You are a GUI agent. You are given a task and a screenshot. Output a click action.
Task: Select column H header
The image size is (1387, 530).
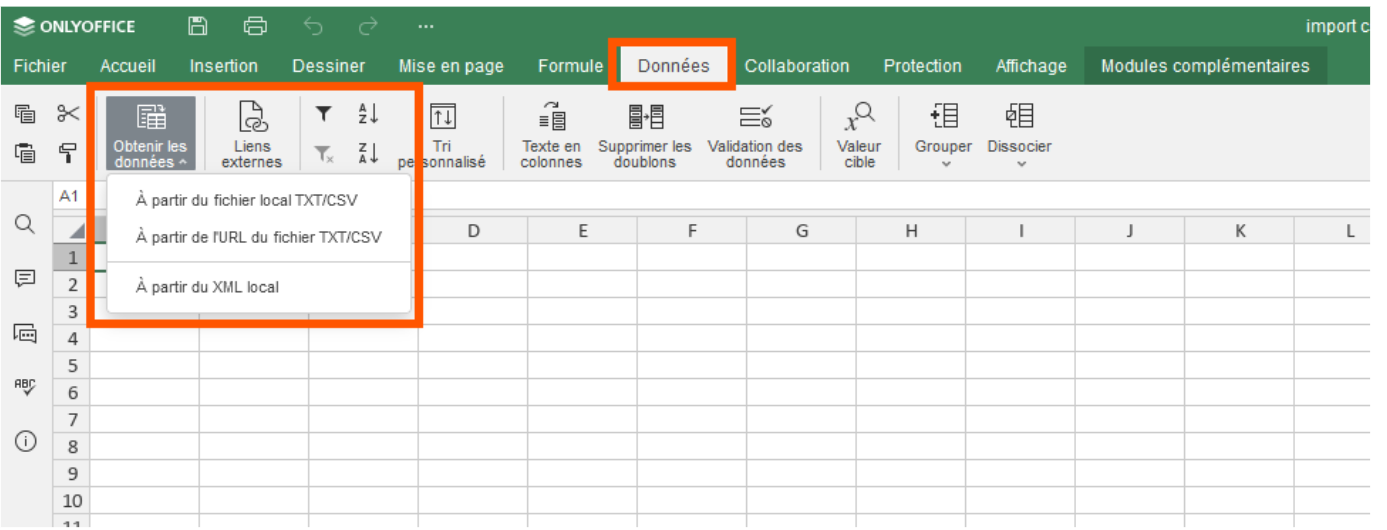911,231
